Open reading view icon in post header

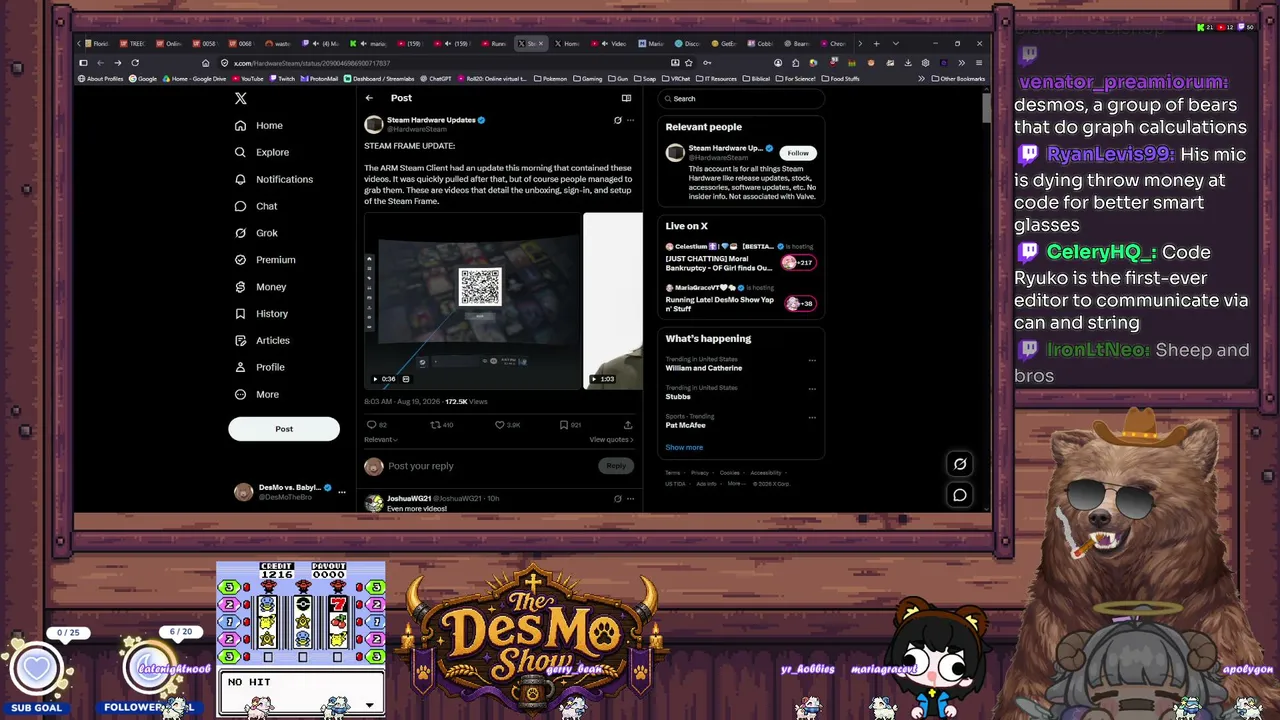click(x=626, y=98)
